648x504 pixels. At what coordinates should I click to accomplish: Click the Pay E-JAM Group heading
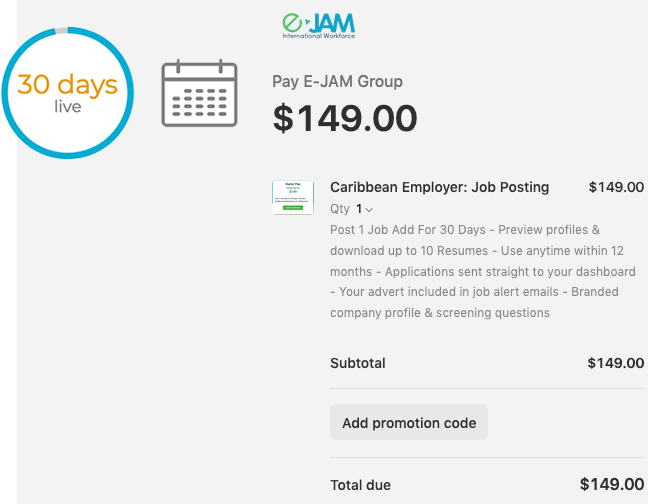337,81
